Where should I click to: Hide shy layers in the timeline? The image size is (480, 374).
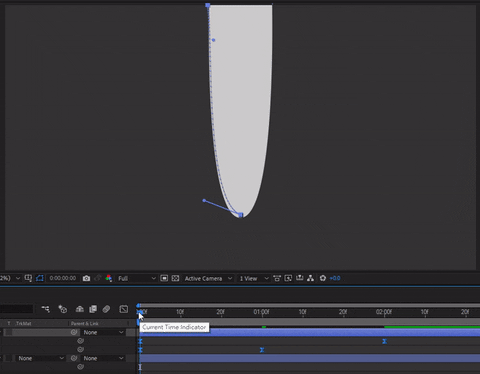tap(79, 309)
